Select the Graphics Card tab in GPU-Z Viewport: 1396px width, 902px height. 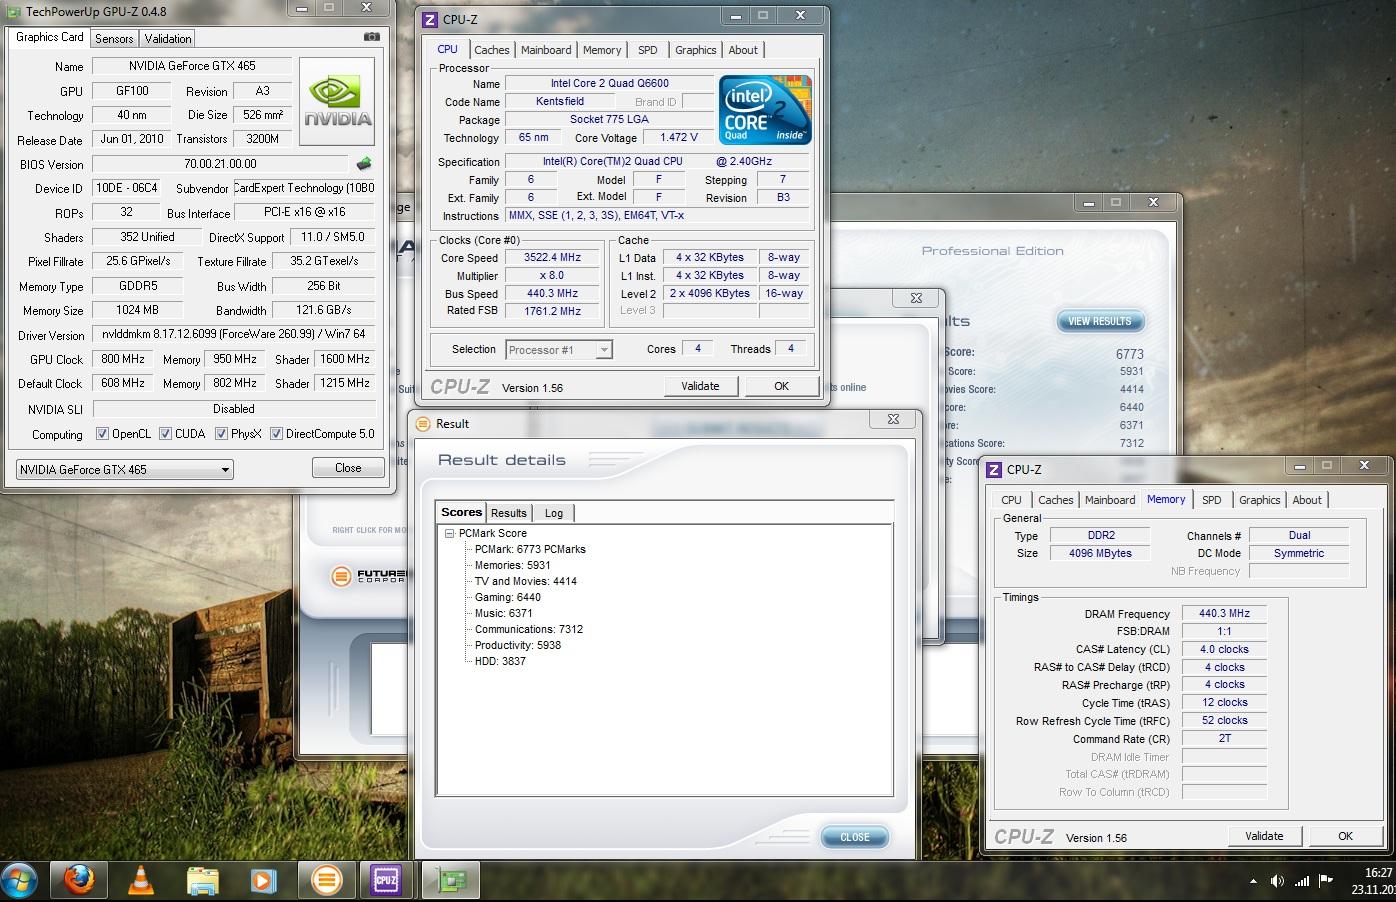[50, 37]
